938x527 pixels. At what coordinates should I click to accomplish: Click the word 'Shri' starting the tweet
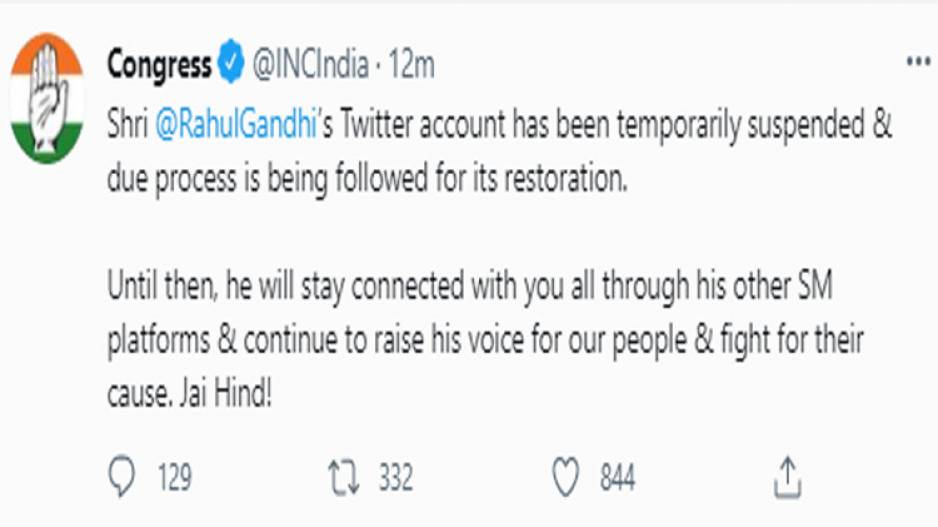click(127, 124)
